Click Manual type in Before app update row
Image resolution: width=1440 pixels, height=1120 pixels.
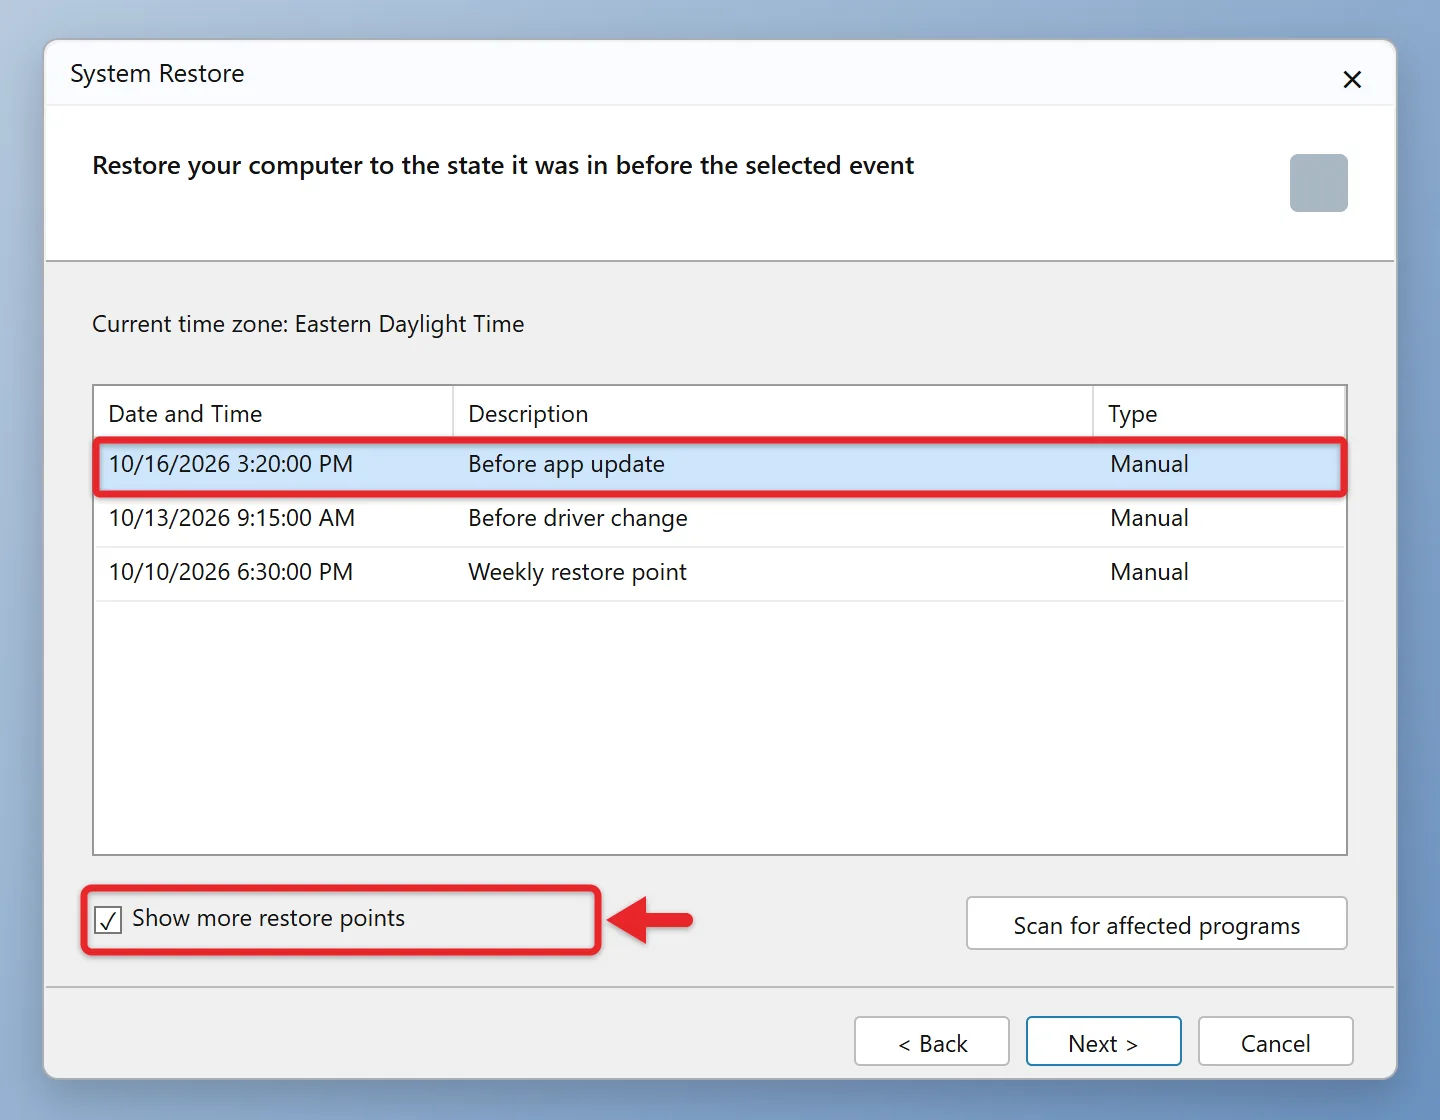pos(1149,465)
